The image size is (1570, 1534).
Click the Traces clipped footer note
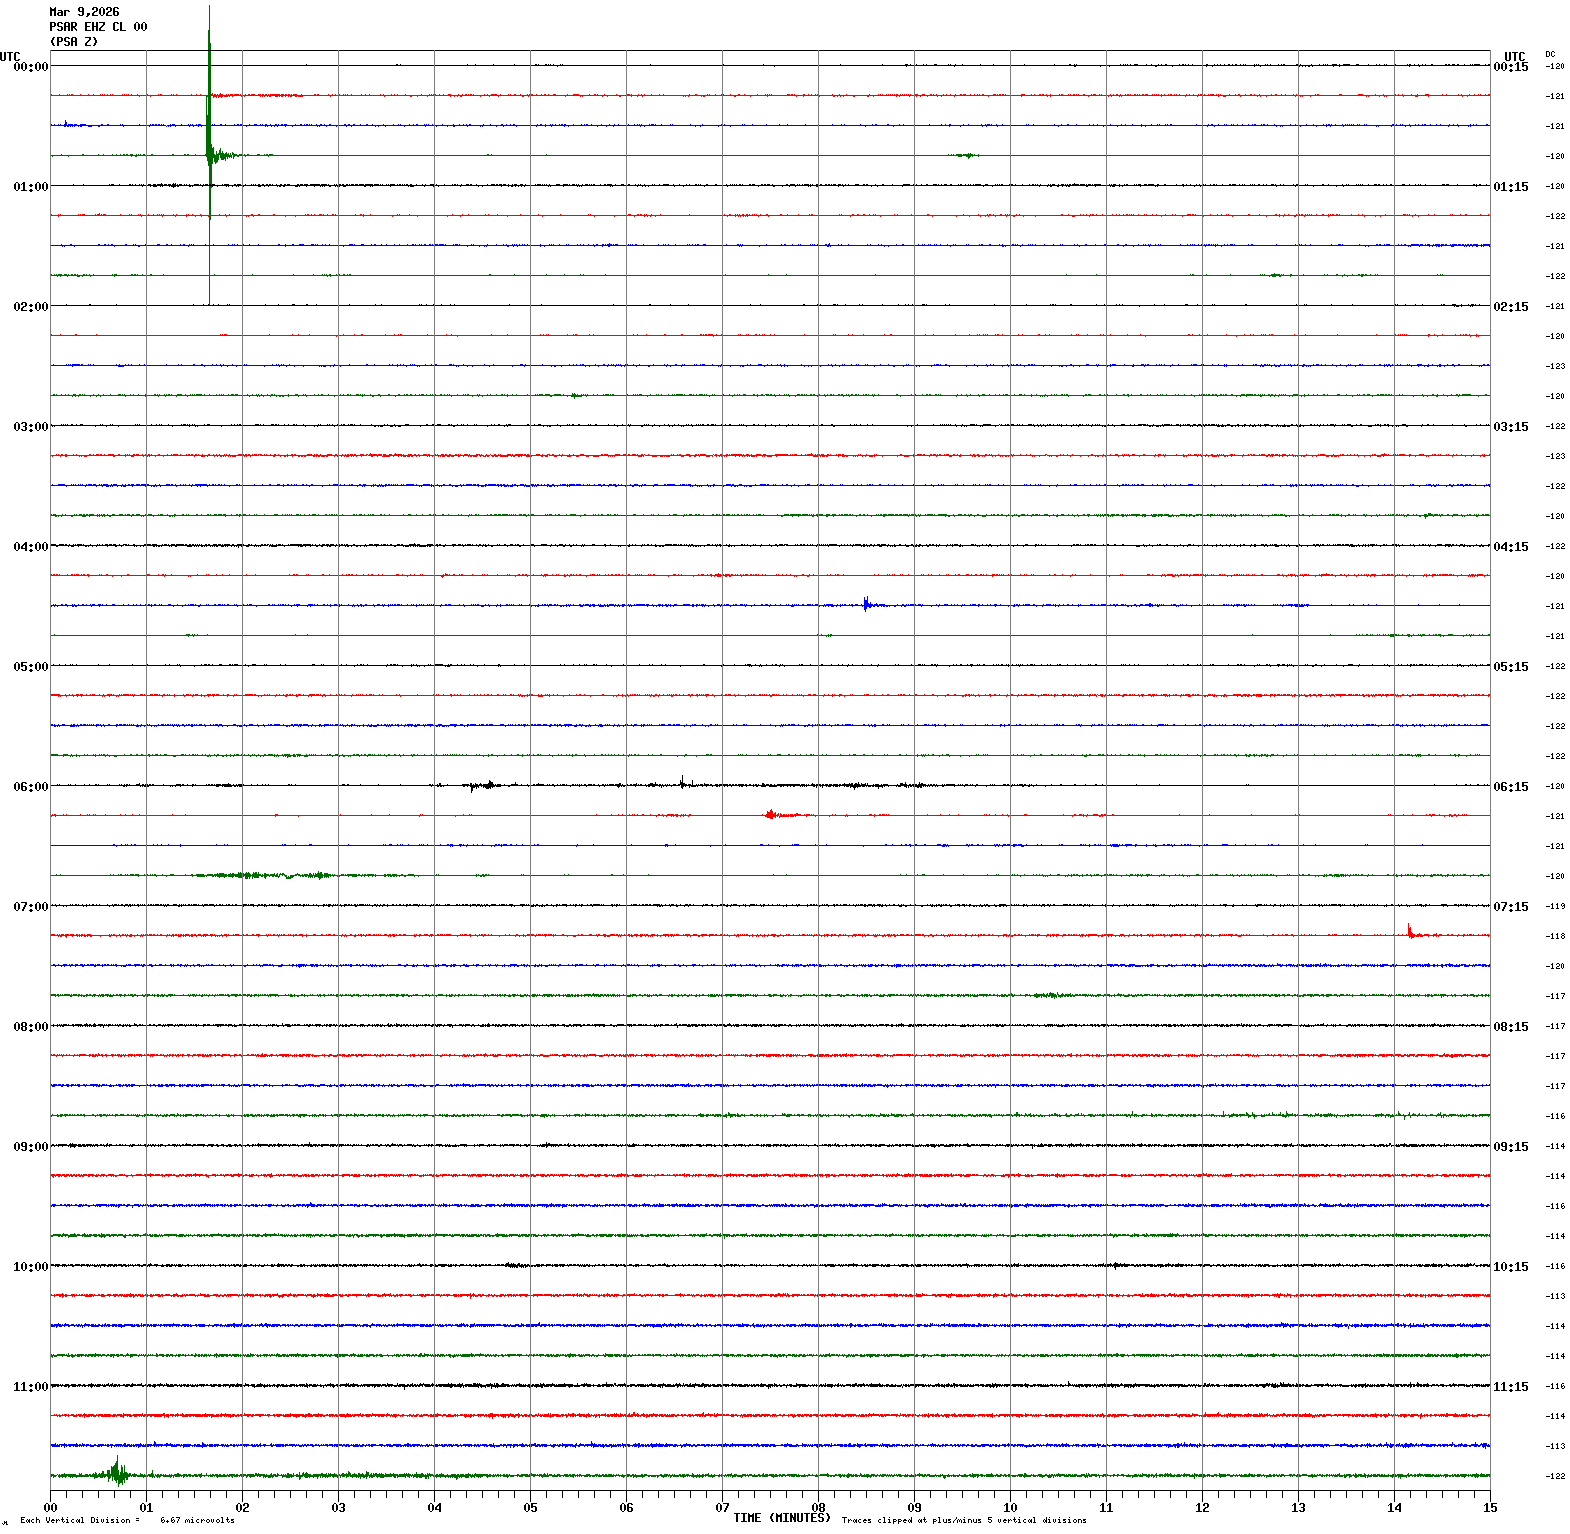tap(963, 1521)
